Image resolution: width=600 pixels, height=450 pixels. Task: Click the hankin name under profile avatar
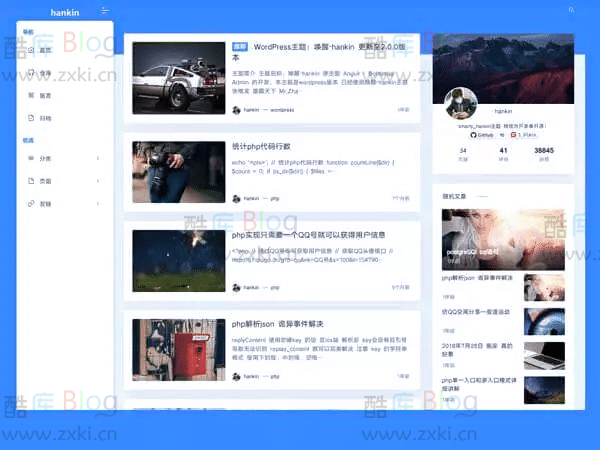[503, 111]
